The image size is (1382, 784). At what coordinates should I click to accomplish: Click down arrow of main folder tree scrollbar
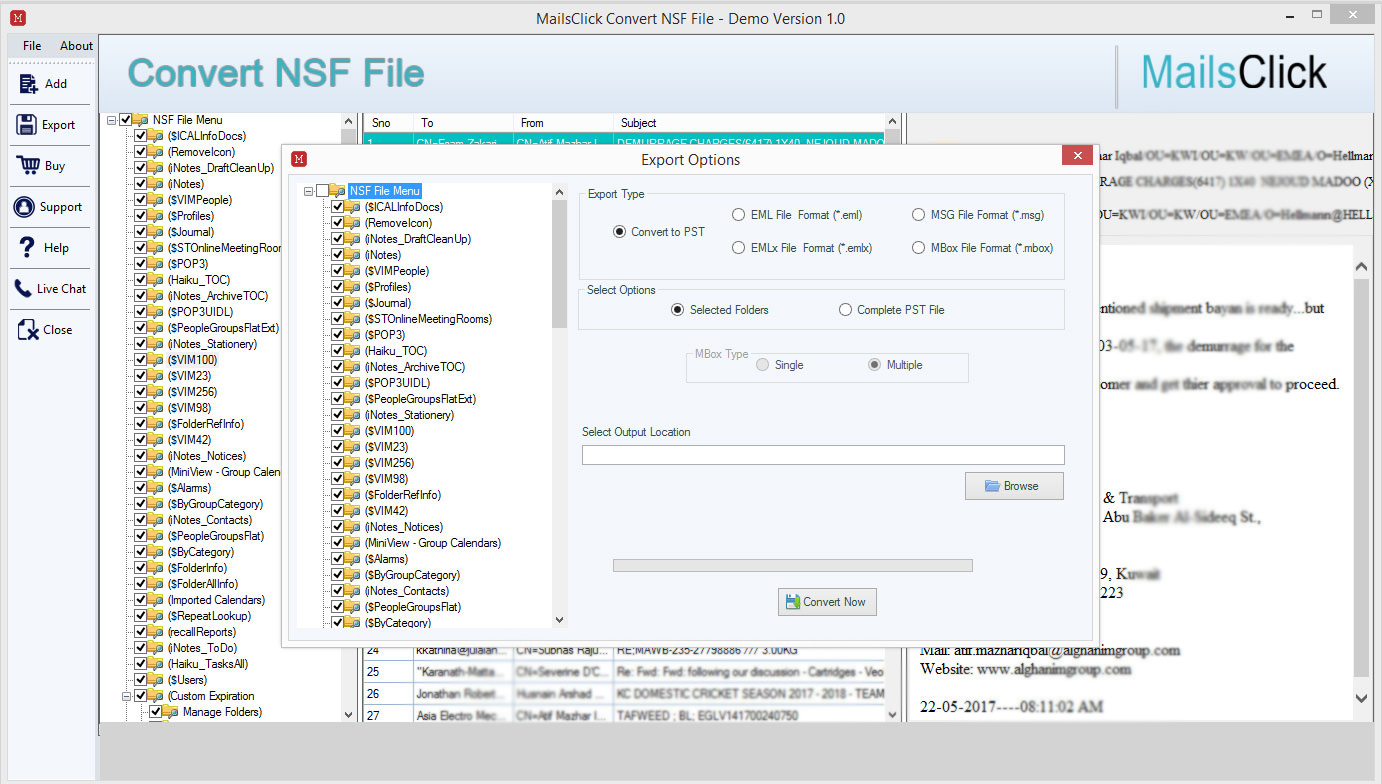[348, 715]
